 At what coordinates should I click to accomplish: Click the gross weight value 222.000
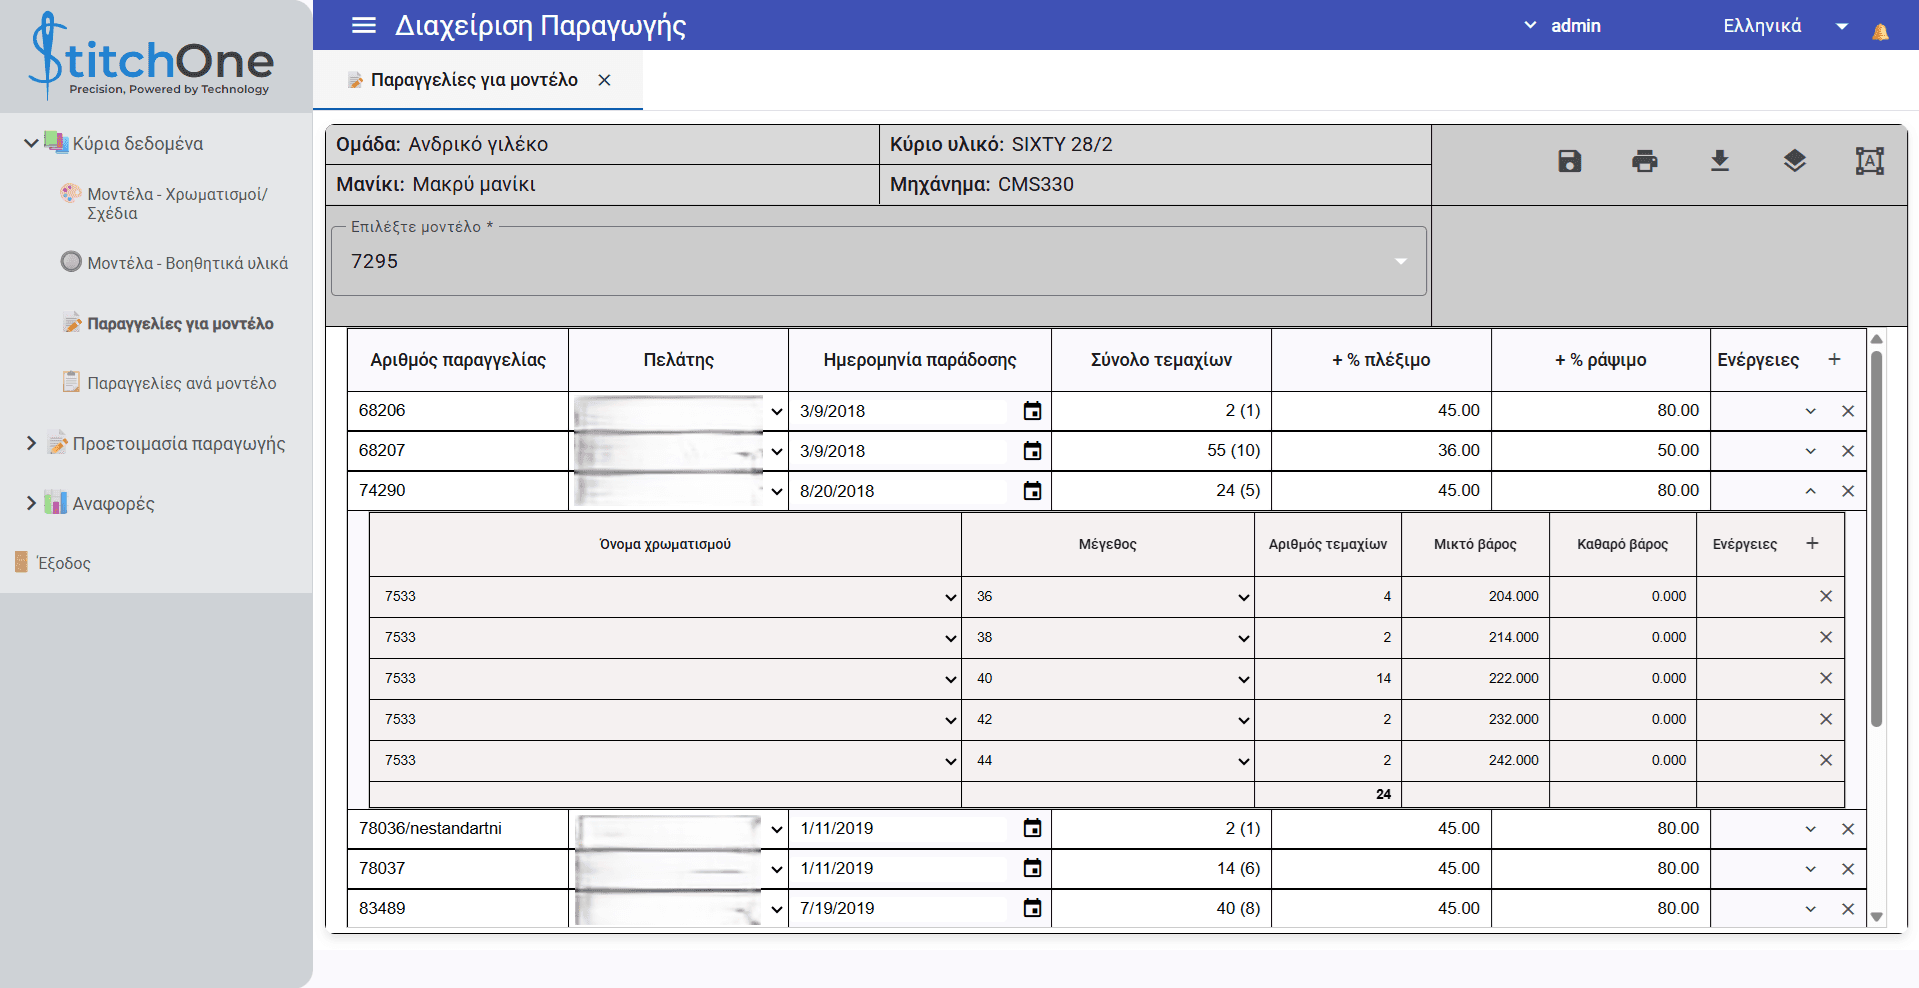[1514, 679]
